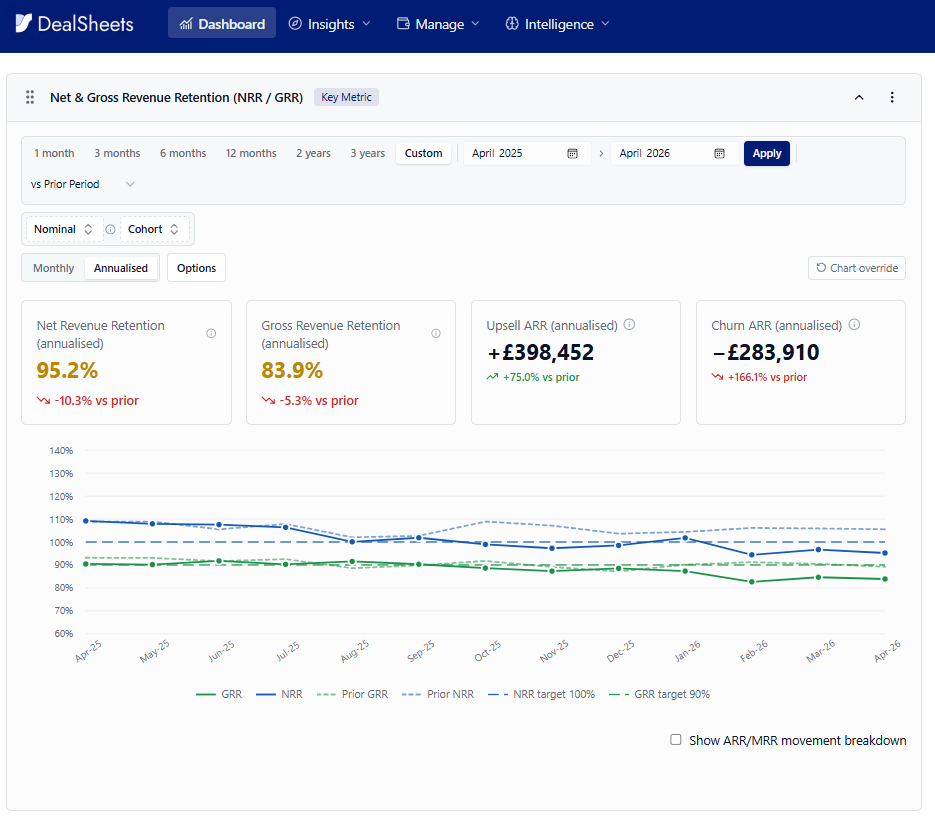Click Gross Revenue Retention info icon
935x819 pixels.
click(436, 333)
